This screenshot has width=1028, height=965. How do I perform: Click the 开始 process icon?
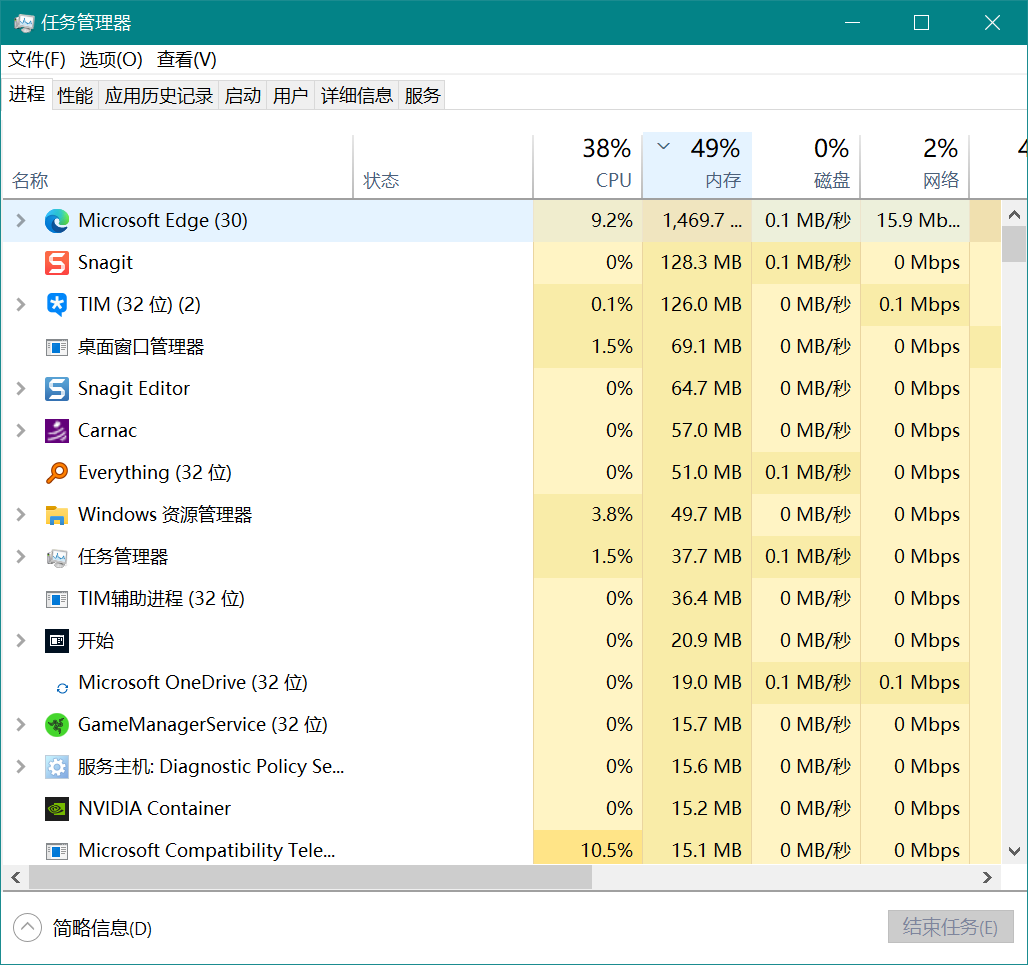57,640
